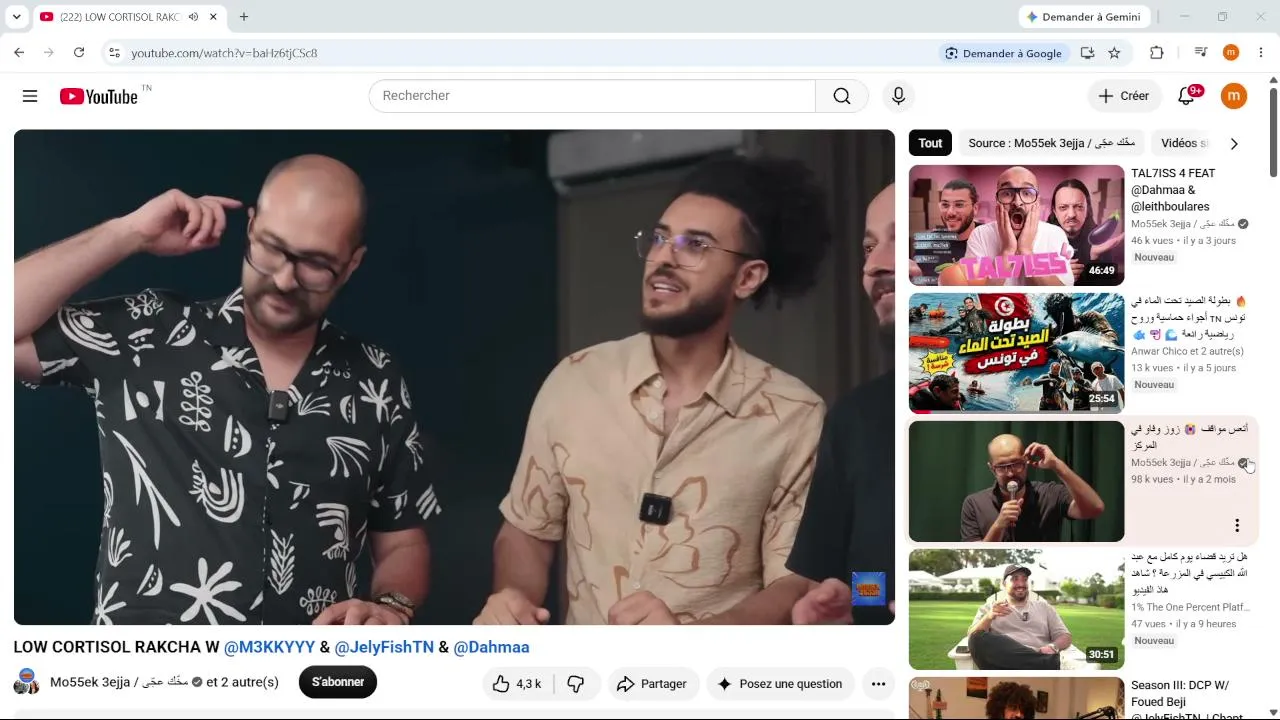Open the @JelyFishTN channel link
Viewport: 1280px width, 720px height.
click(384, 647)
